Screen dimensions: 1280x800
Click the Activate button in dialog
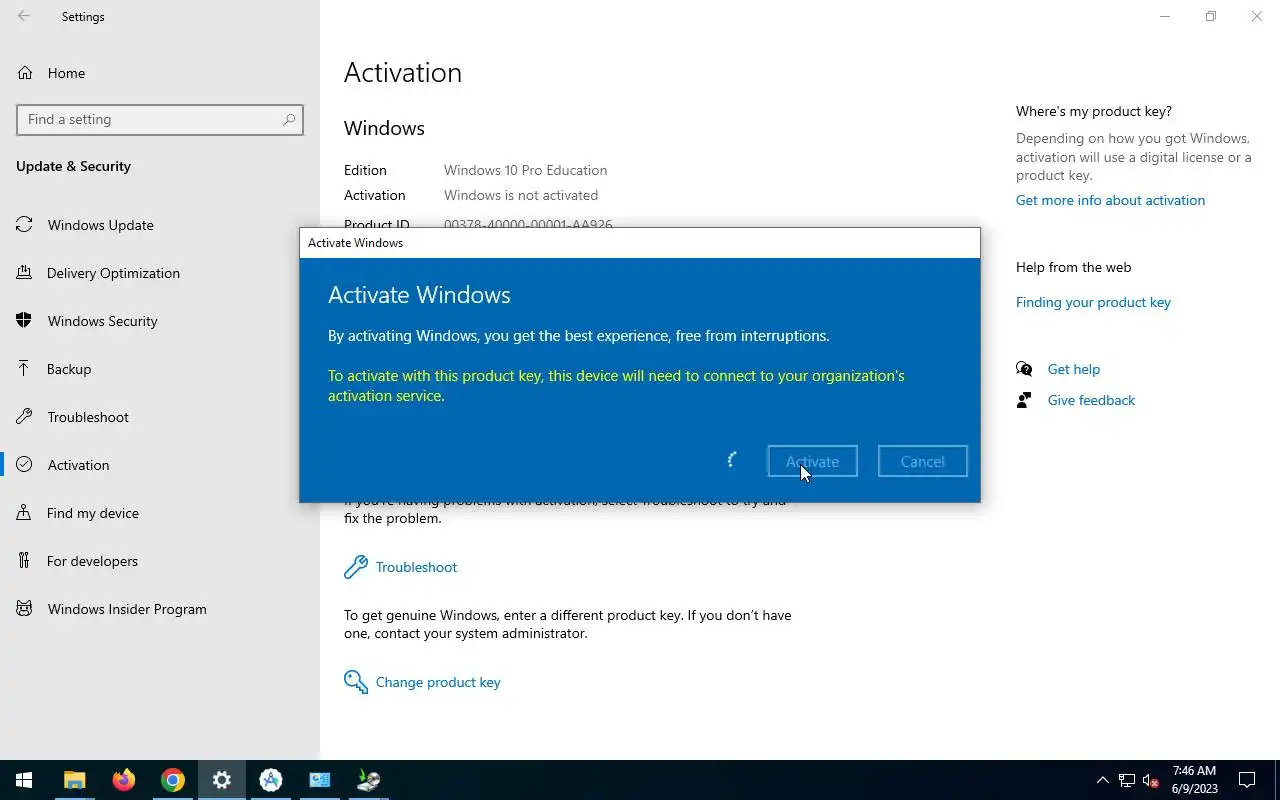click(x=812, y=461)
